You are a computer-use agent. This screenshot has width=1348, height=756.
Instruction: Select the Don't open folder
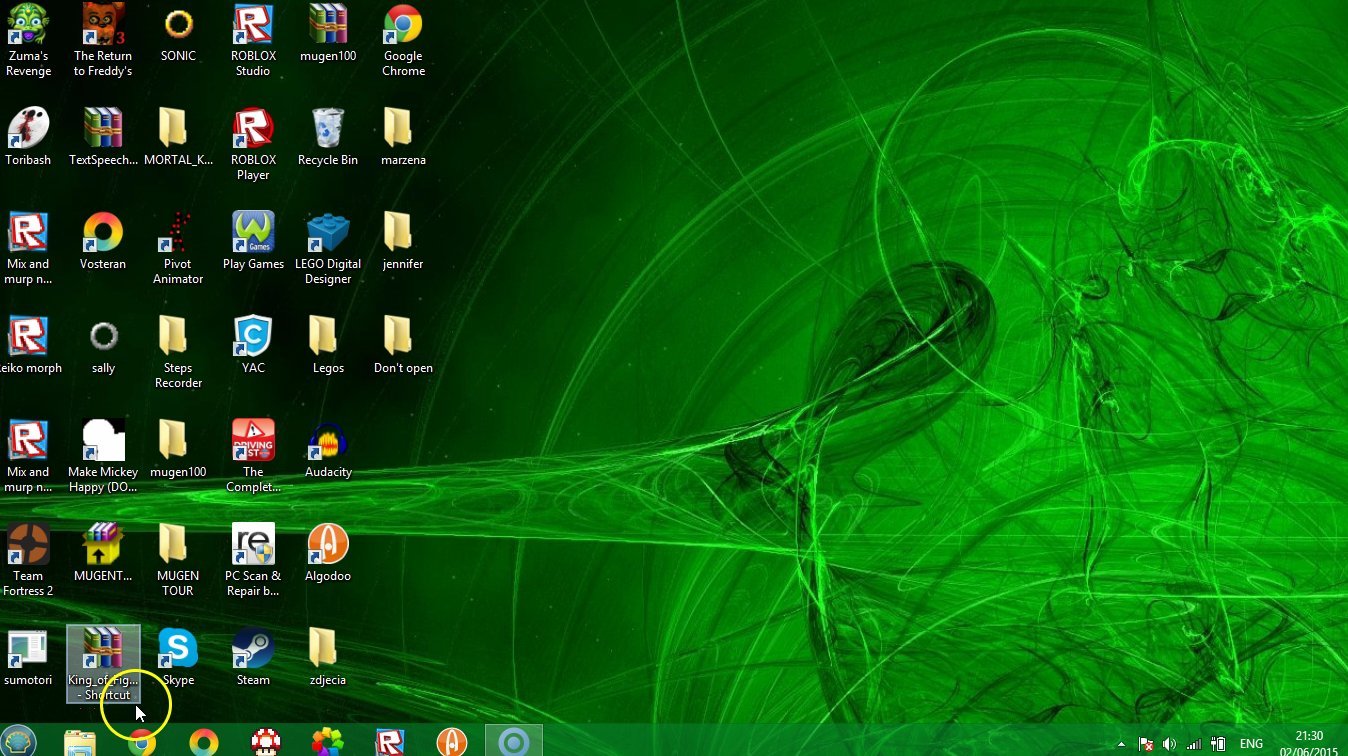pyautogui.click(x=403, y=345)
